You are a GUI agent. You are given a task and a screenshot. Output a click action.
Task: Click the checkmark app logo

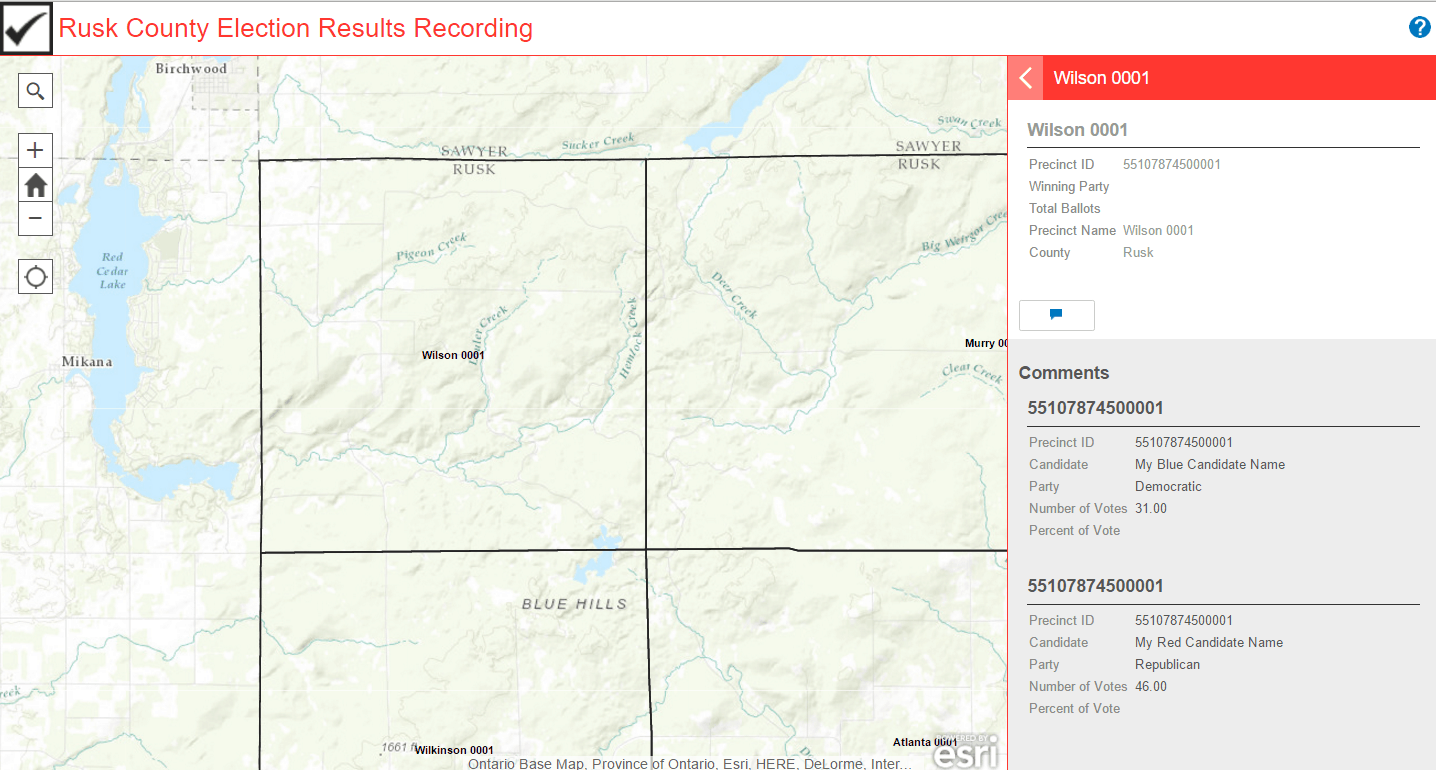[x=27, y=27]
